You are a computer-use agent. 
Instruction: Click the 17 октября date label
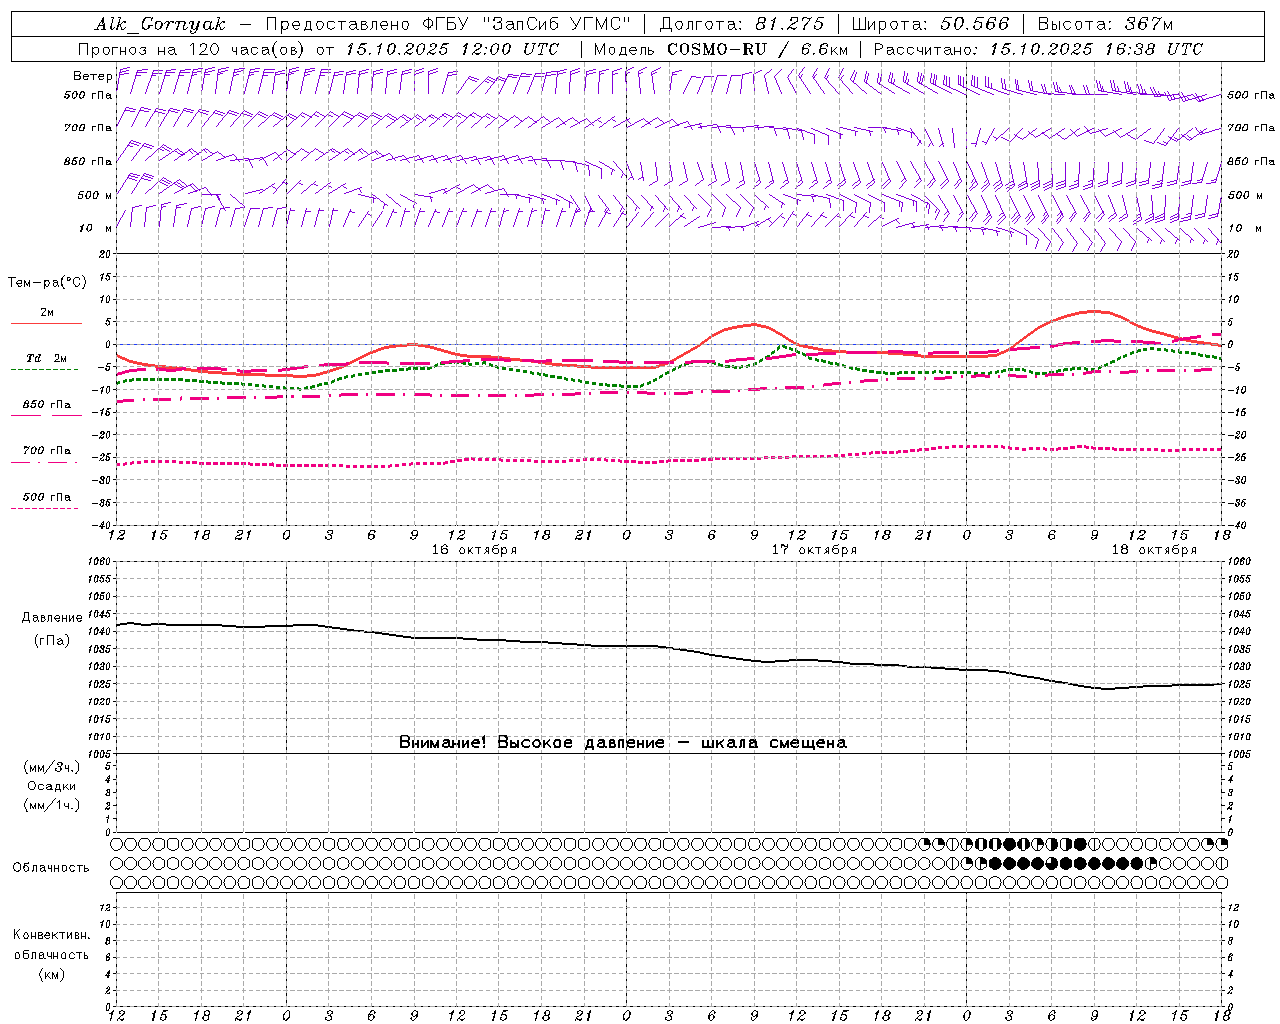coord(814,550)
